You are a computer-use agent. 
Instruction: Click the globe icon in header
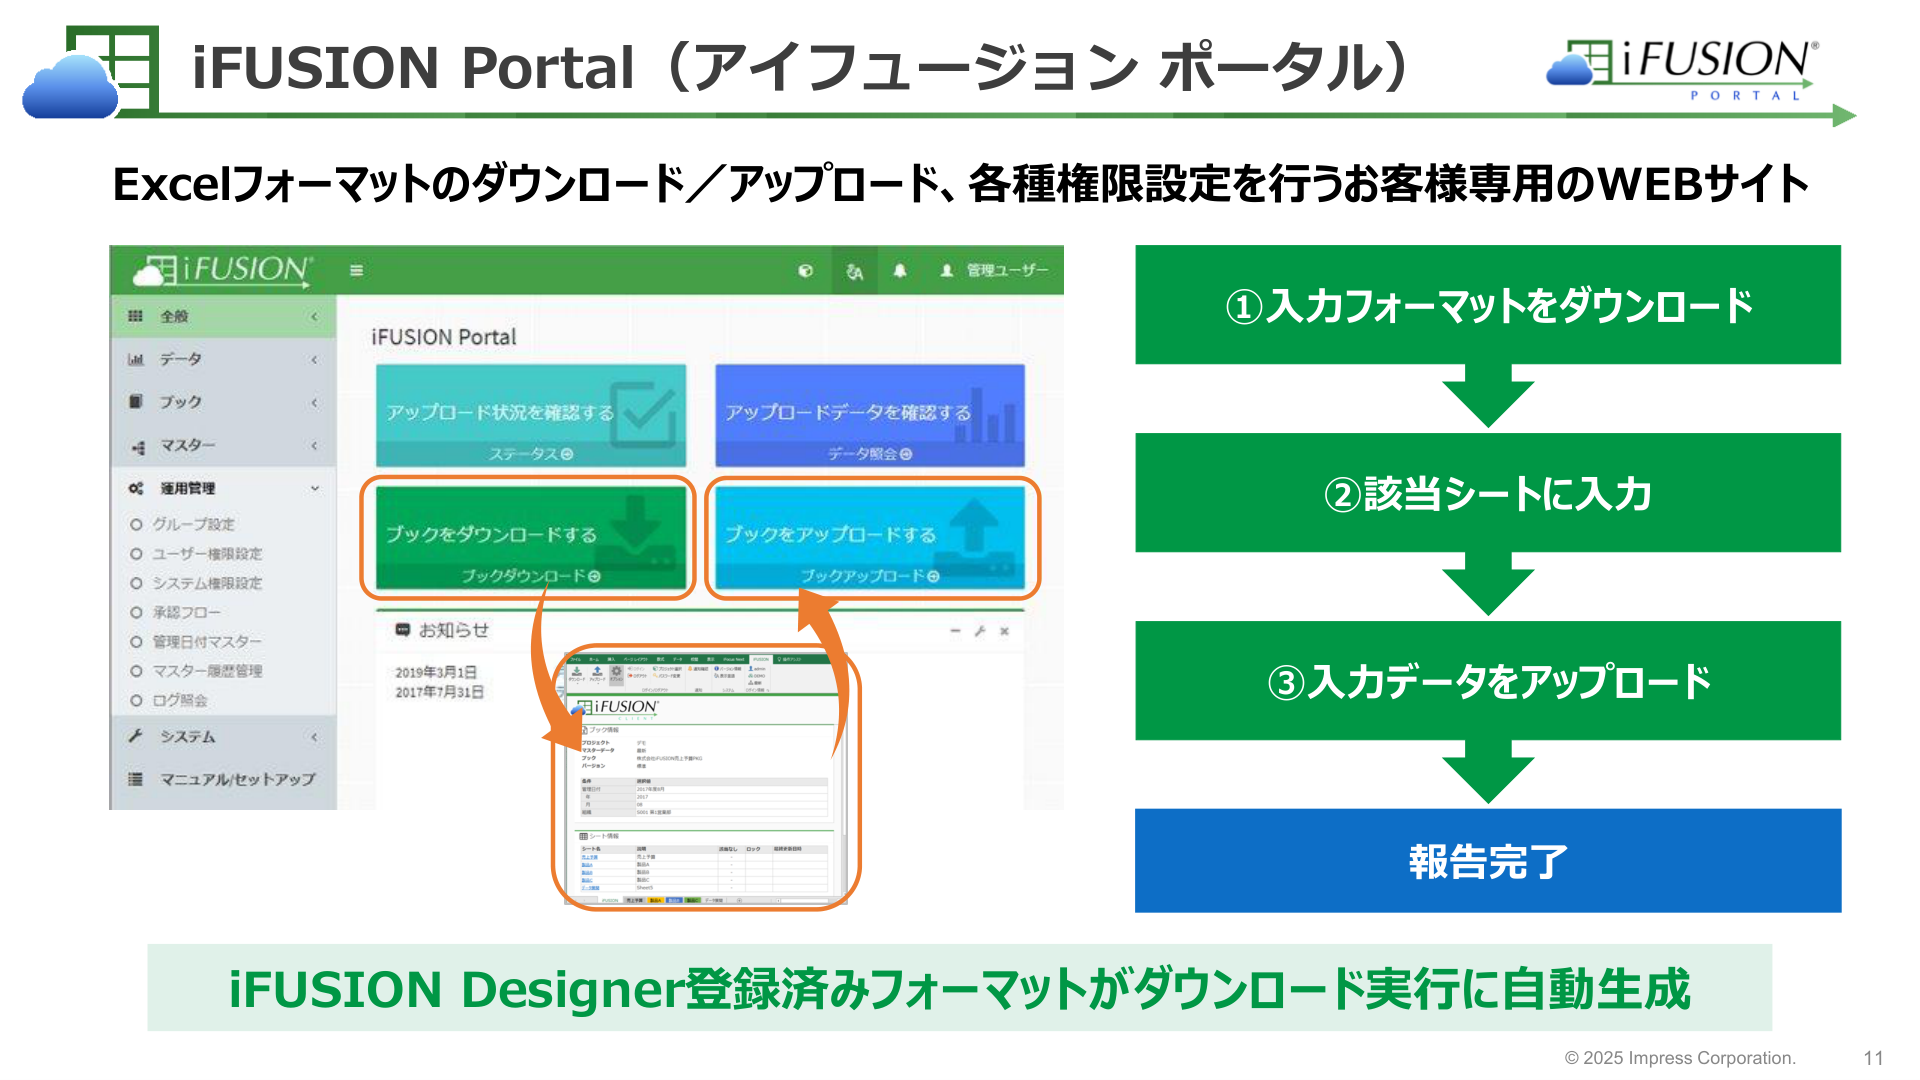click(x=806, y=270)
